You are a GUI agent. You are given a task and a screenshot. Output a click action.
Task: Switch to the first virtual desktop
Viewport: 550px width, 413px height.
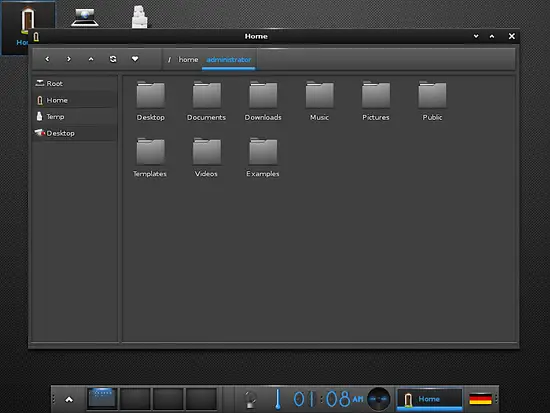coord(102,399)
